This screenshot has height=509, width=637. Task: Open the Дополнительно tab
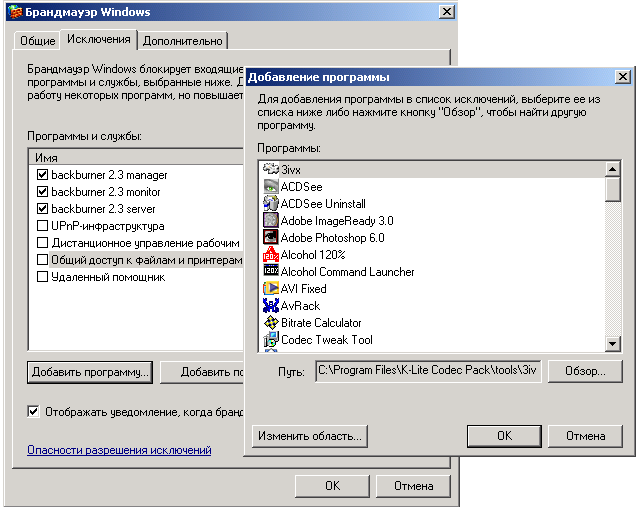(182, 41)
